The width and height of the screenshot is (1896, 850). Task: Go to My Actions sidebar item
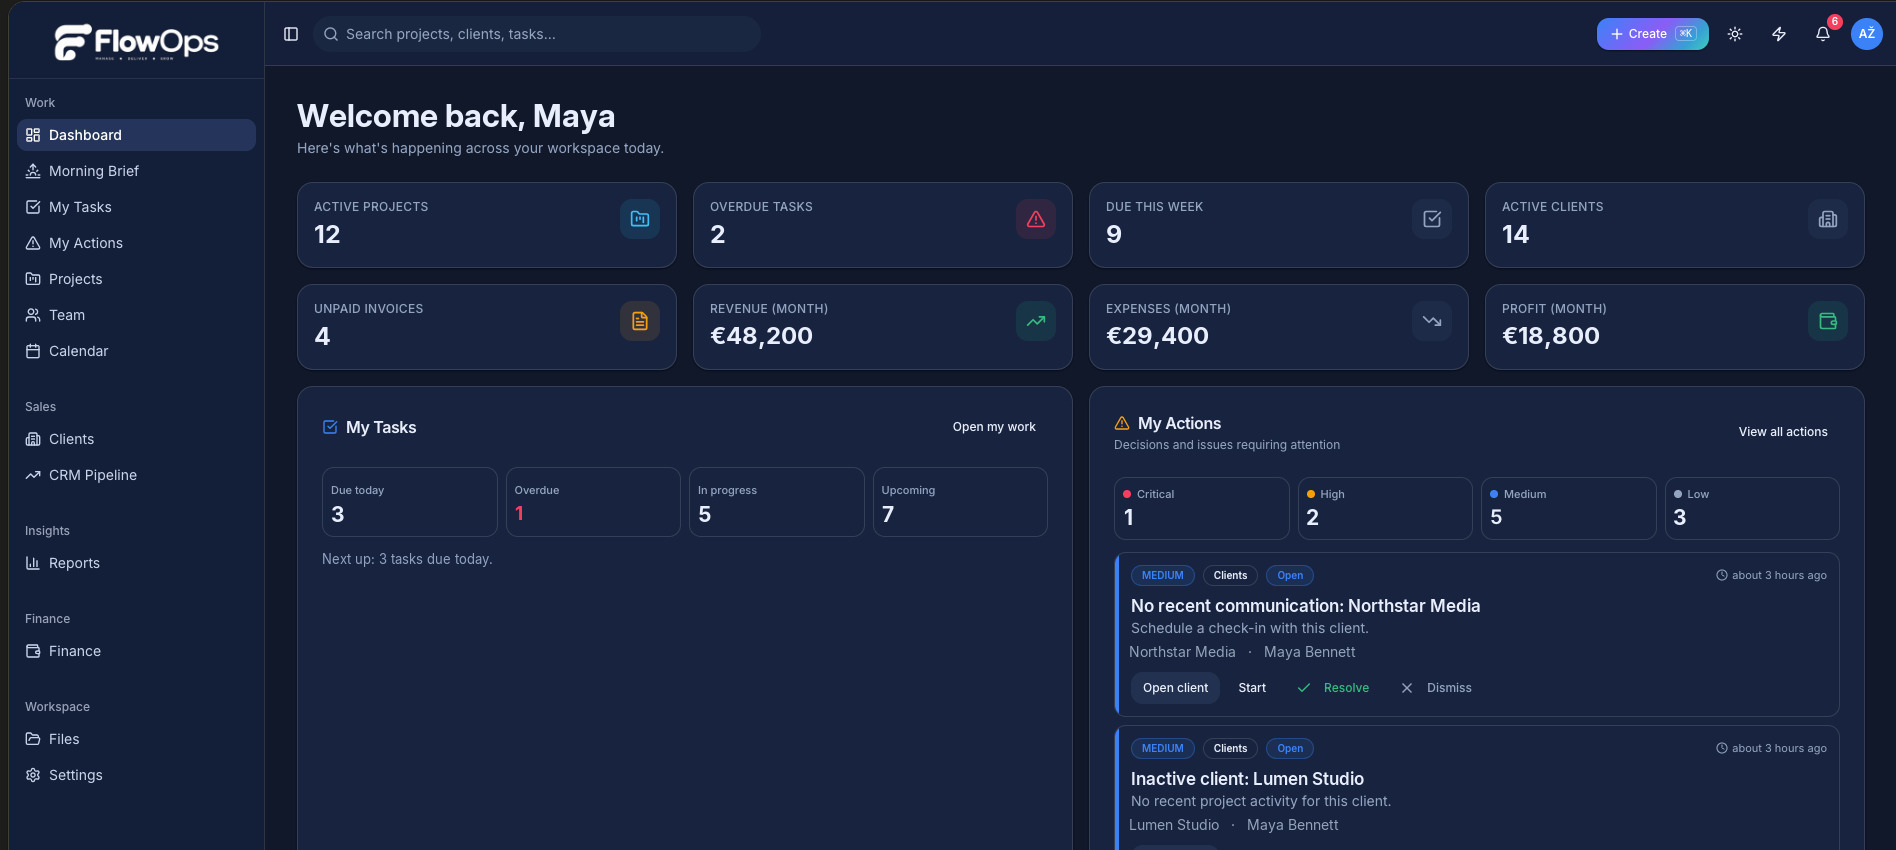[x=136, y=243]
